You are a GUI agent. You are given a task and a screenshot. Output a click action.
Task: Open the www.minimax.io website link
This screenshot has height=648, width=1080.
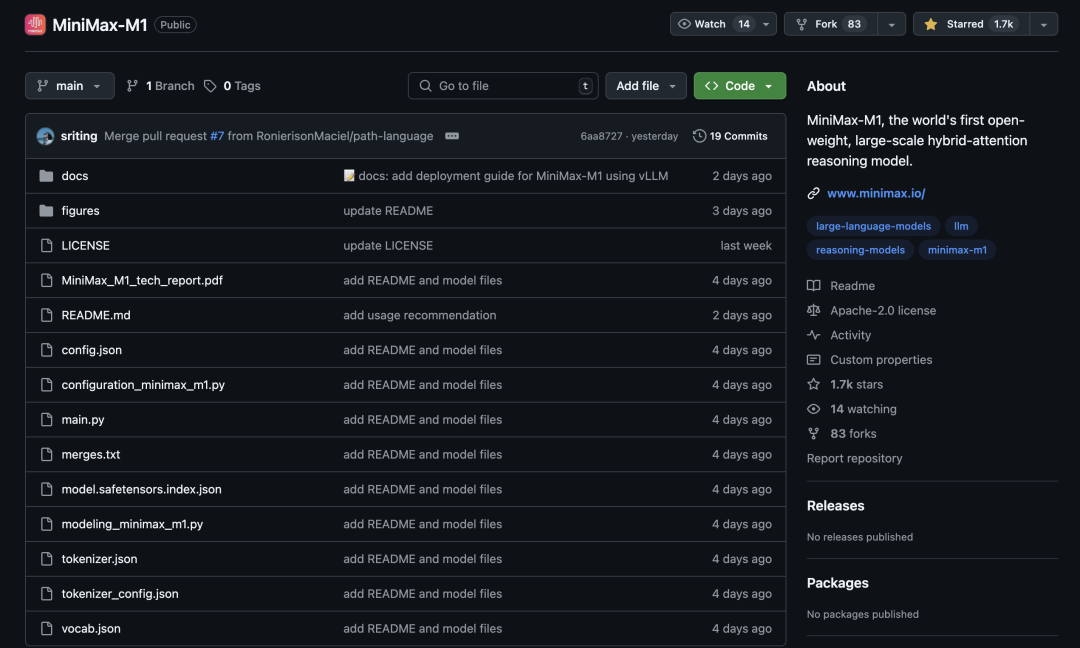coord(876,193)
